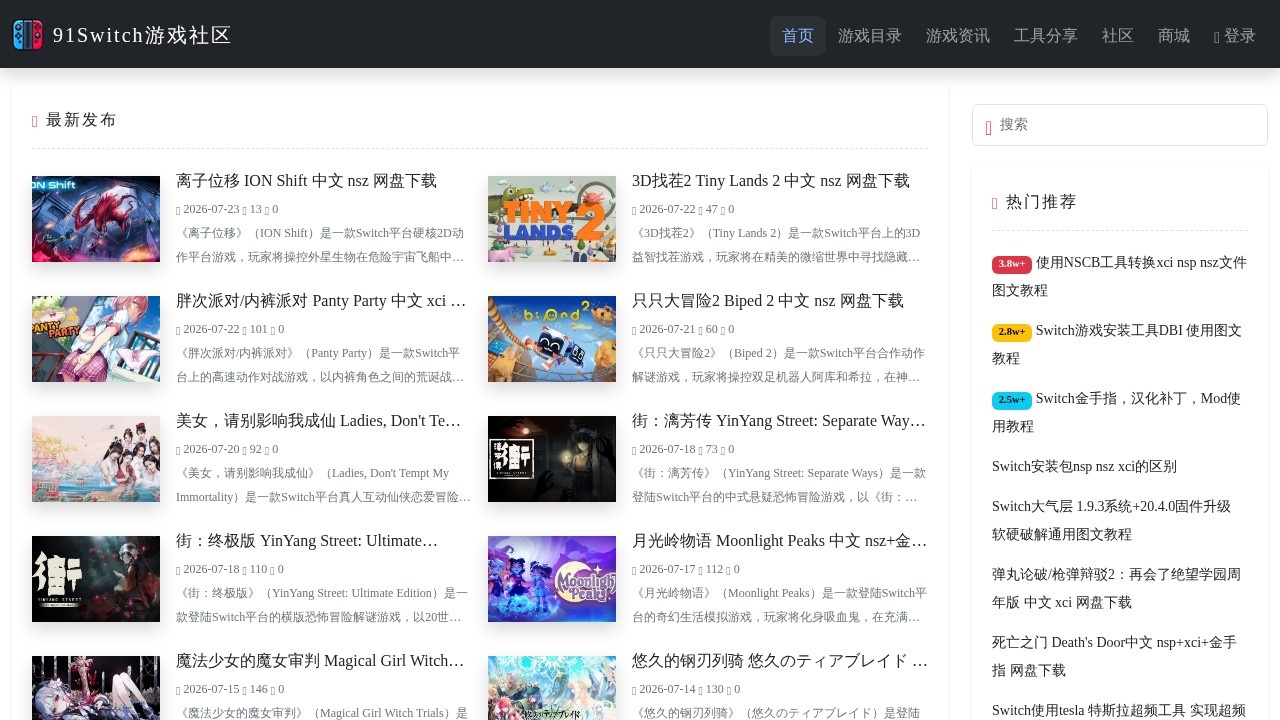Click the 《胖次派对/内裤派对》 description excerpt

322,365
